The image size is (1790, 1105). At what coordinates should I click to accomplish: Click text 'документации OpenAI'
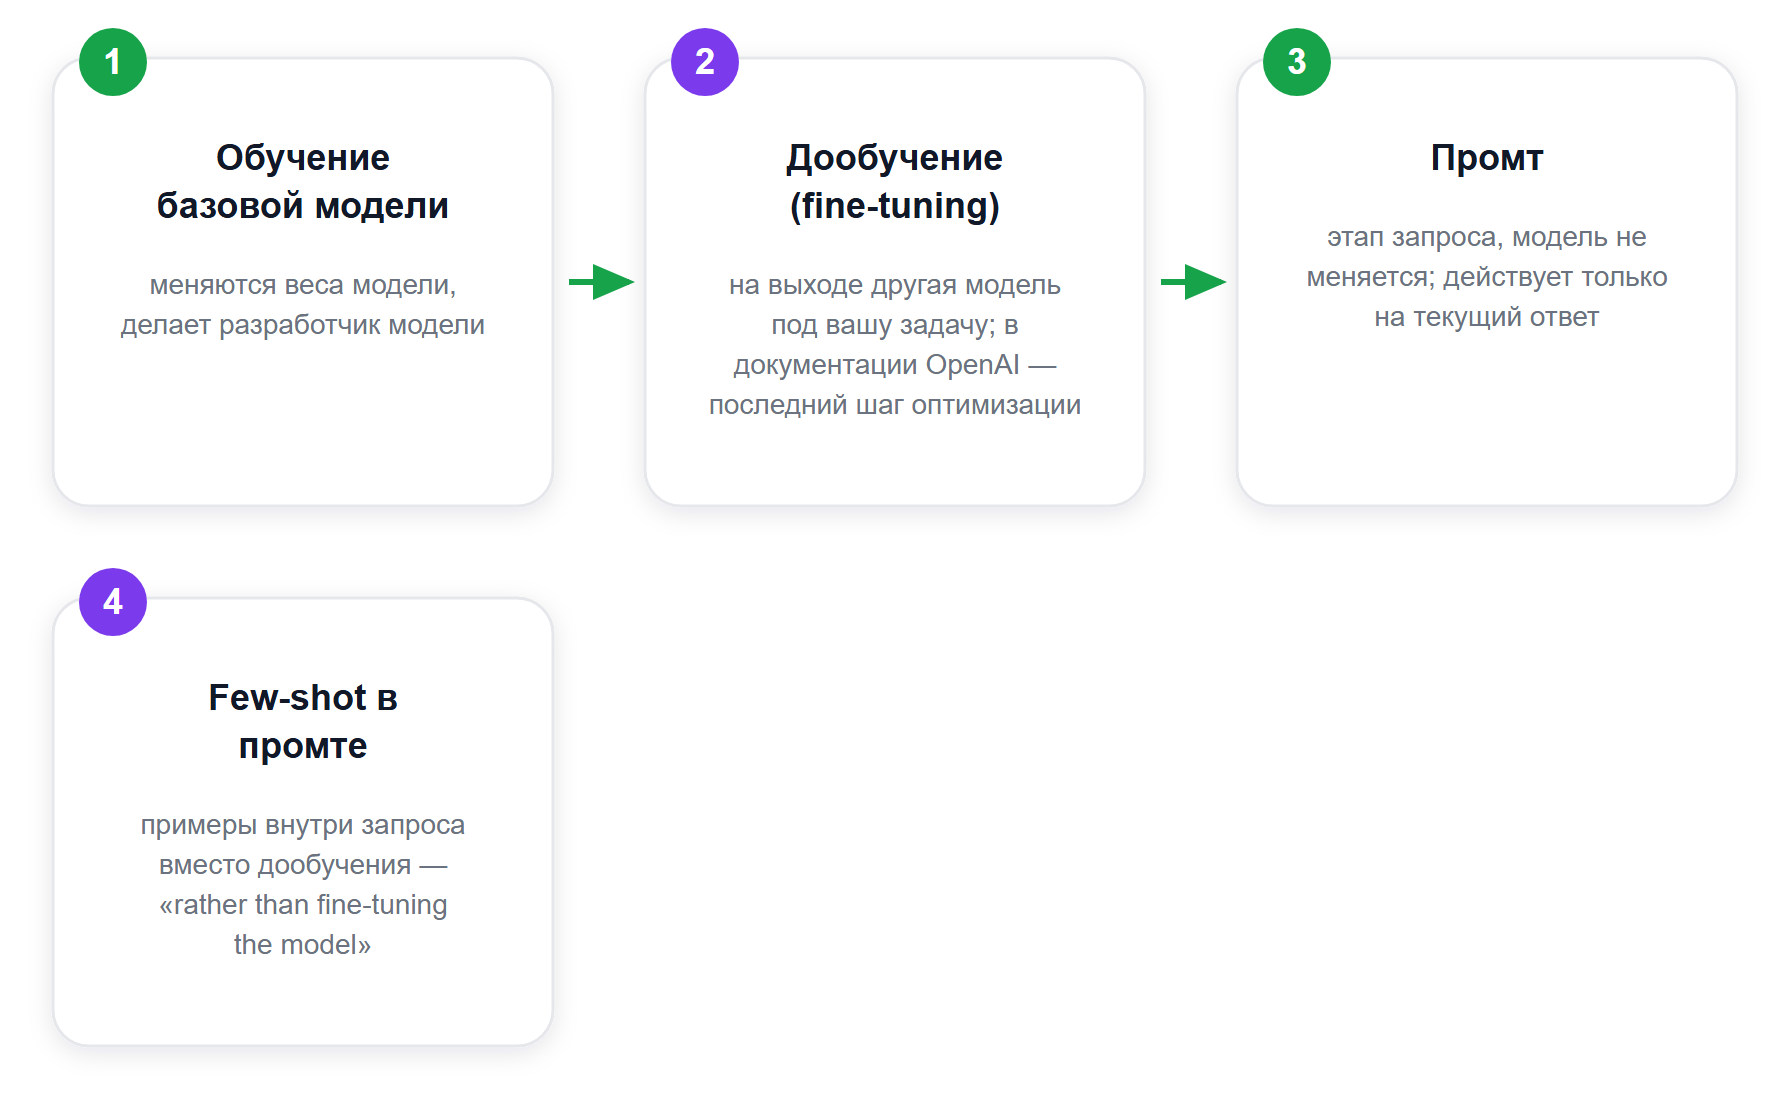(x=876, y=365)
